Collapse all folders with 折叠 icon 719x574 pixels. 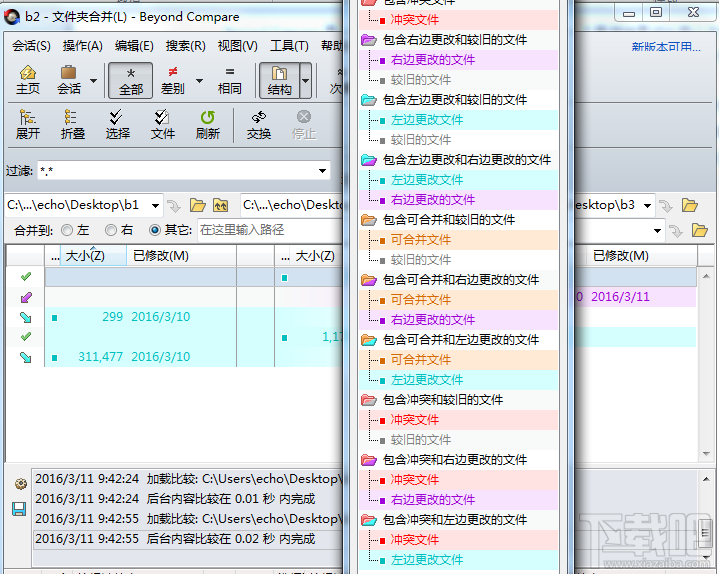pyautogui.click(x=72, y=124)
